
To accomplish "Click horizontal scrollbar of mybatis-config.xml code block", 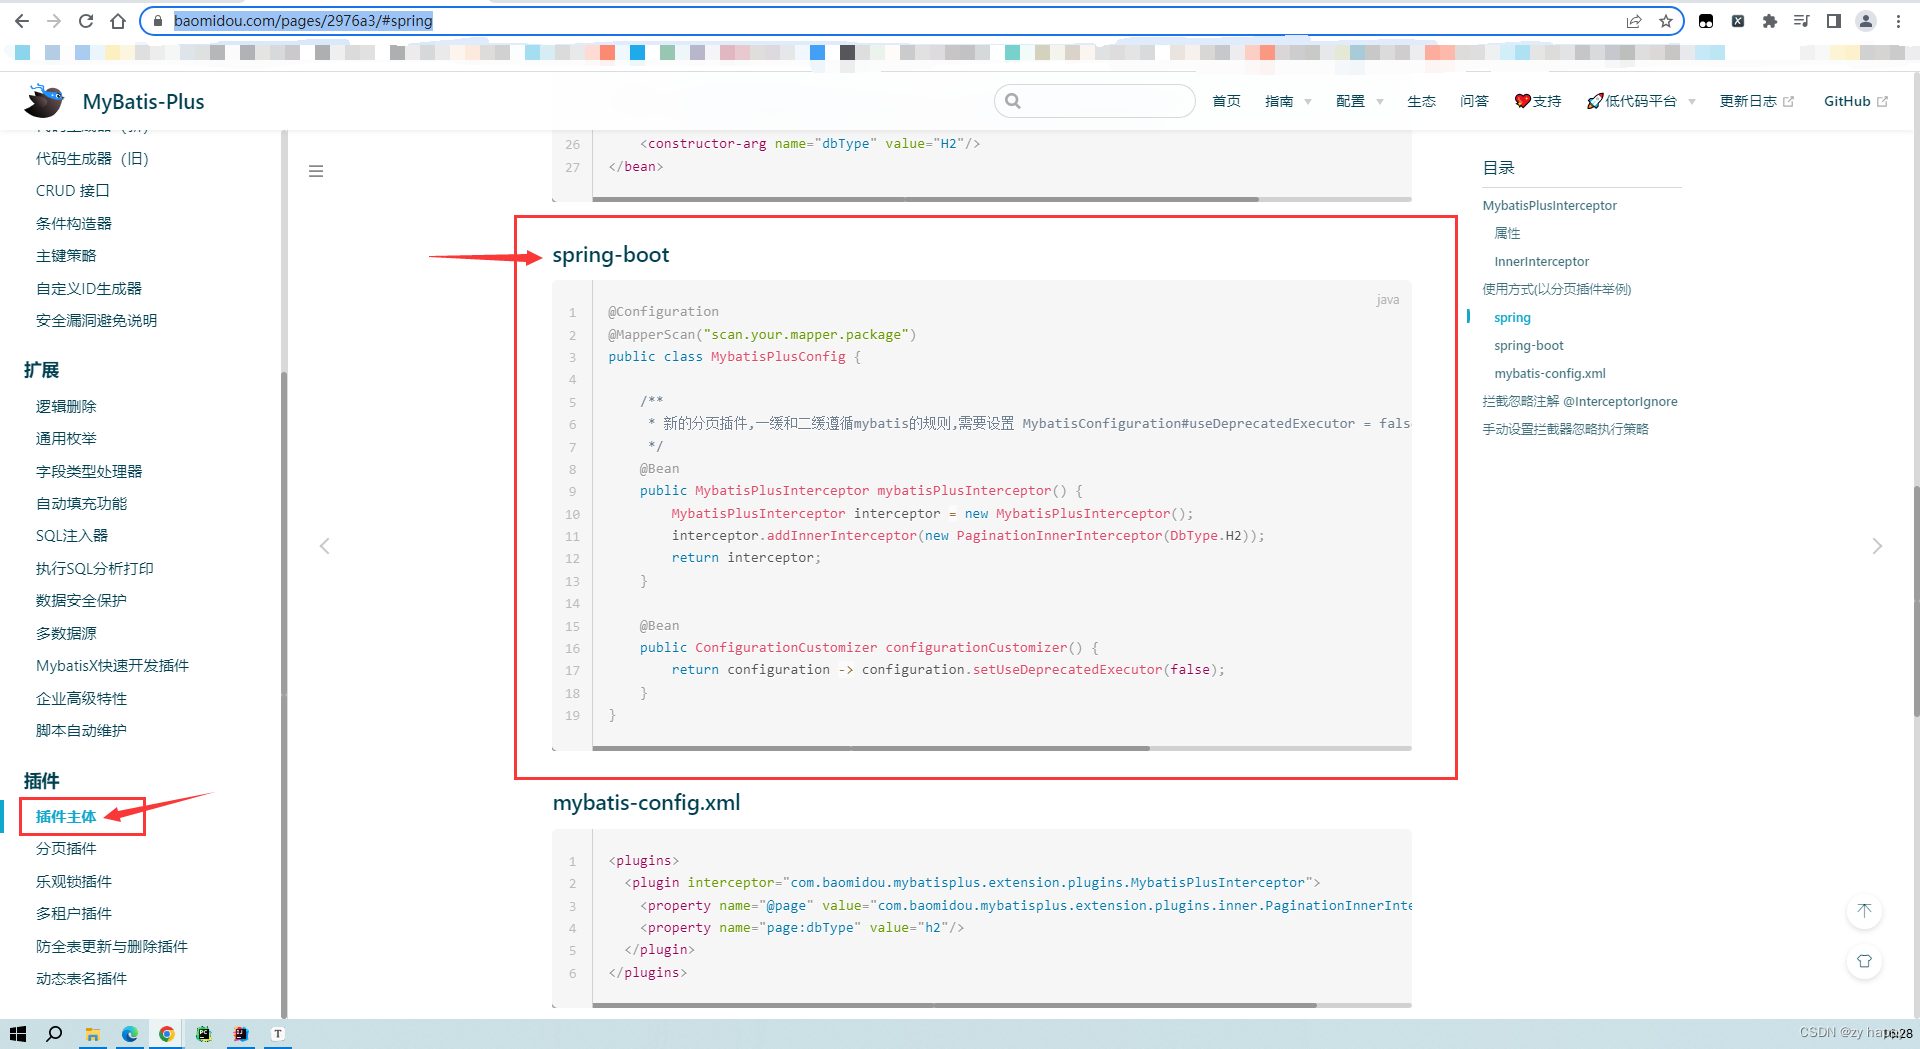I will tap(954, 1005).
